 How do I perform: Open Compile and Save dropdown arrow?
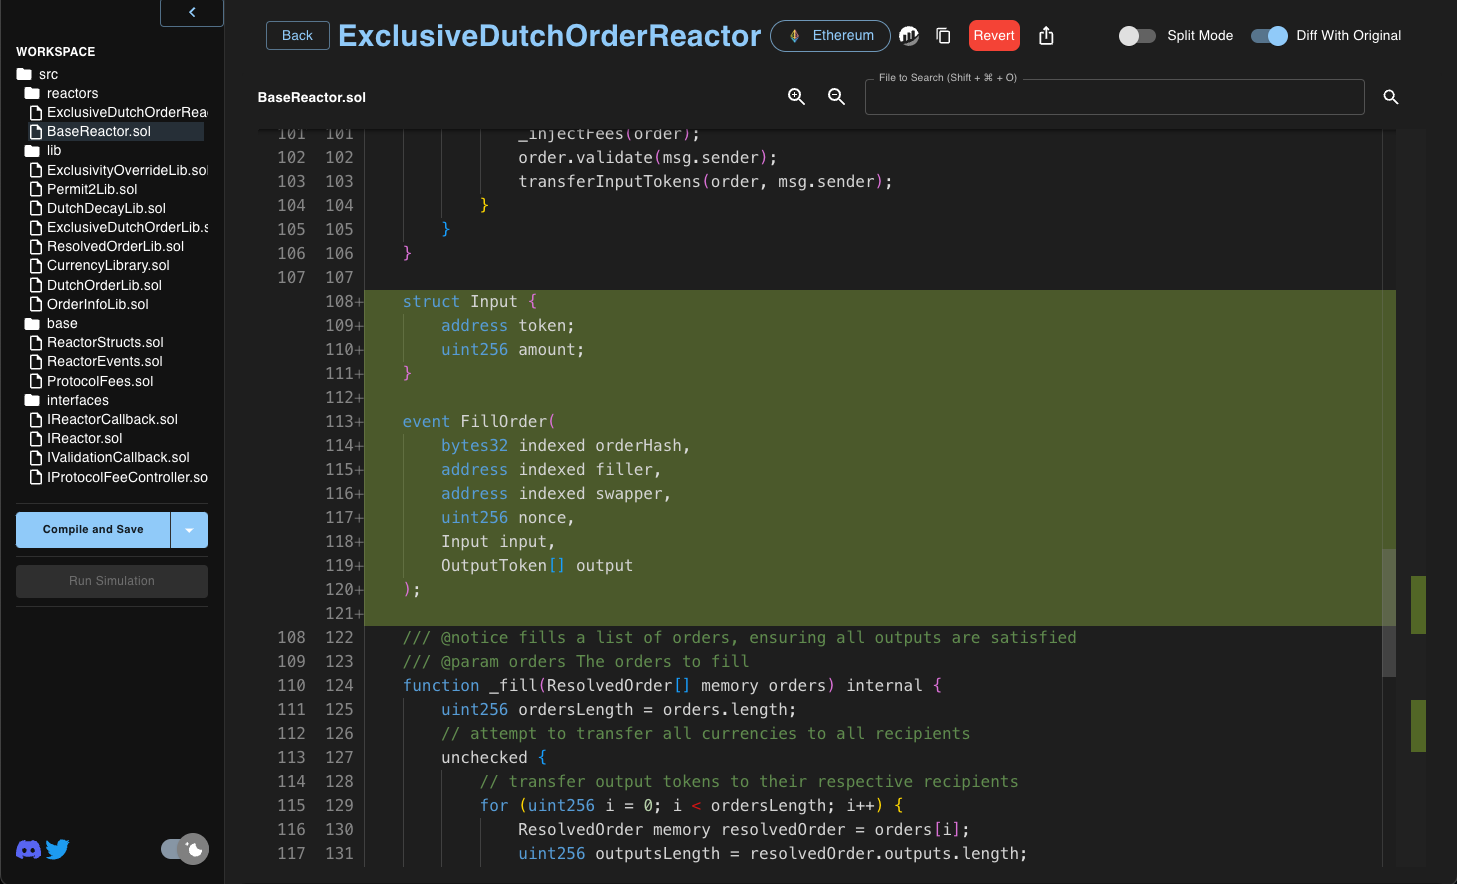tap(189, 530)
